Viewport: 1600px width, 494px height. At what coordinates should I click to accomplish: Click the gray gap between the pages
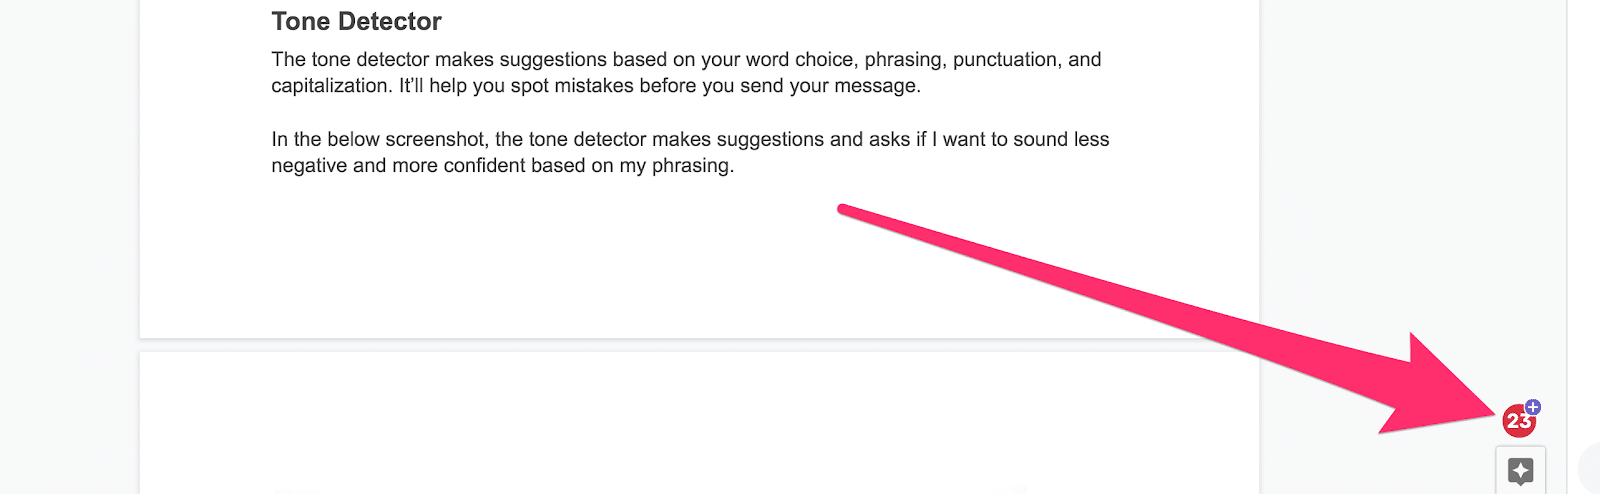699,345
